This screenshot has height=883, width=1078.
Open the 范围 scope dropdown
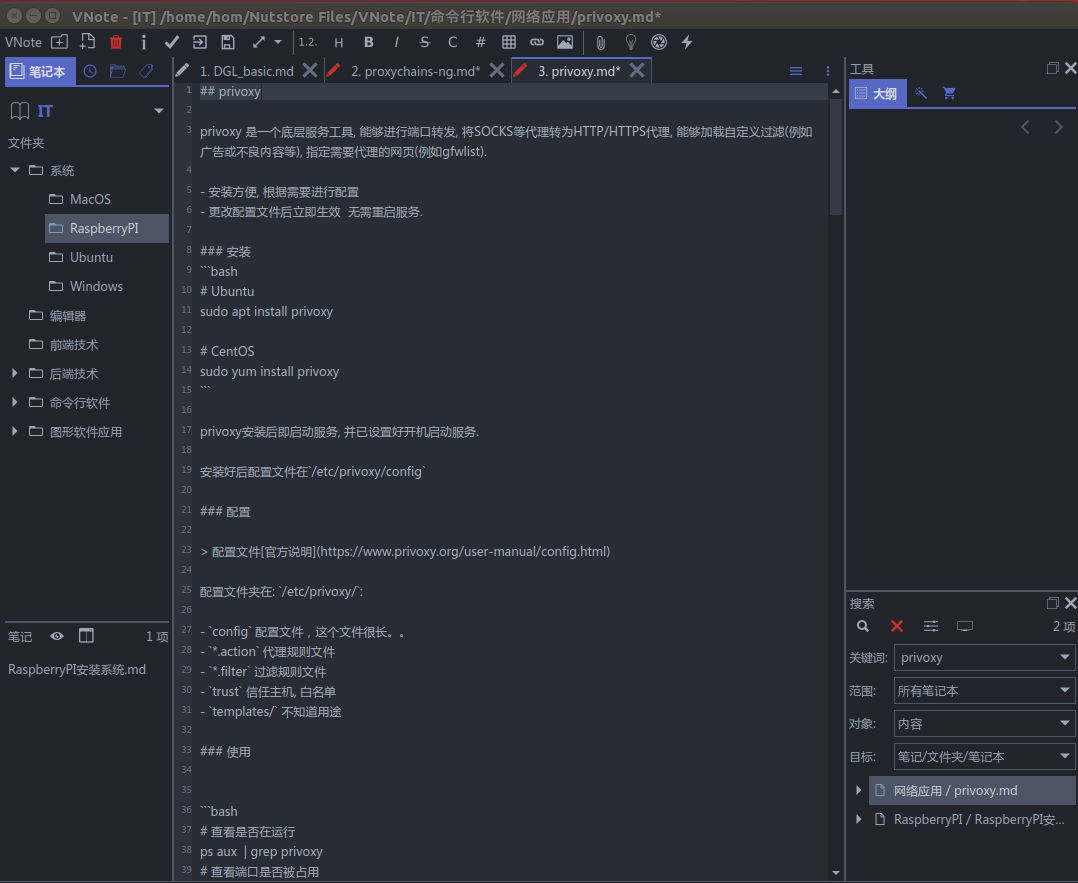984,690
